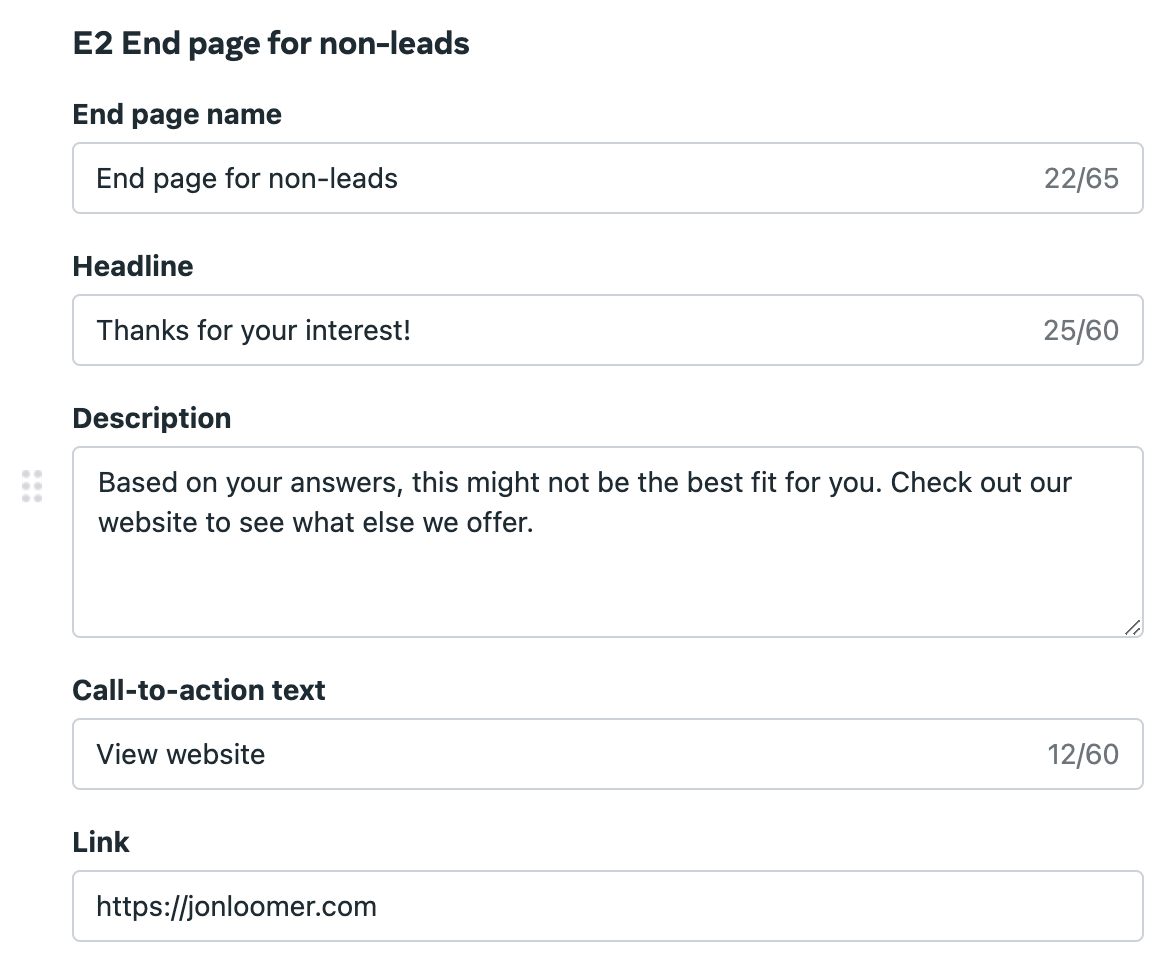Click the textarea resize grip in Description box

point(1132,628)
